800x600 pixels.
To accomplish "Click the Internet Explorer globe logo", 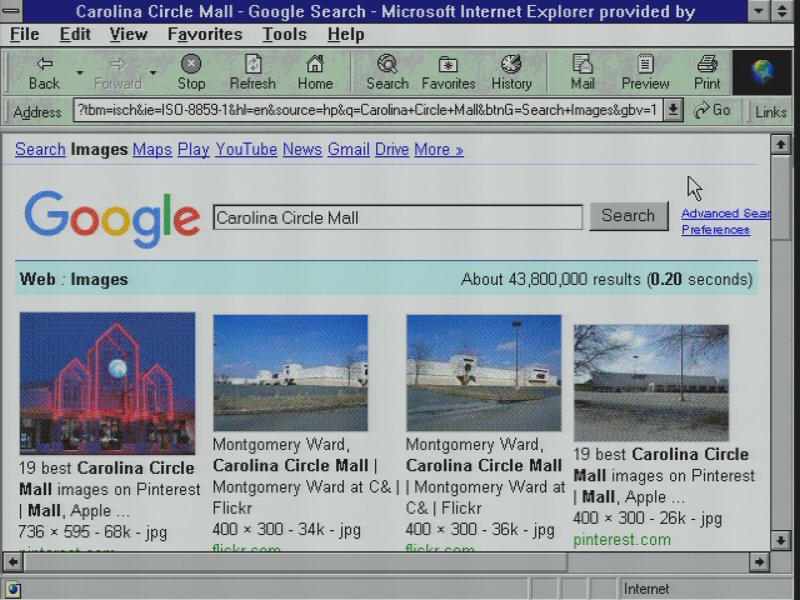I will point(762,72).
